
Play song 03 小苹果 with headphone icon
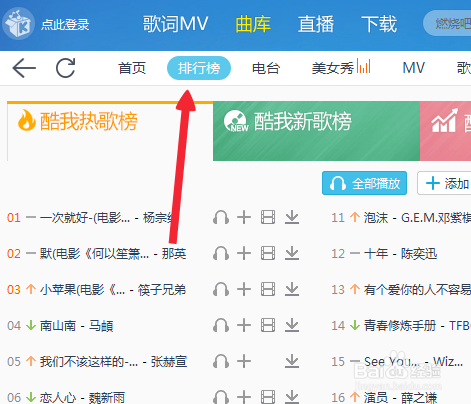click(221, 290)
